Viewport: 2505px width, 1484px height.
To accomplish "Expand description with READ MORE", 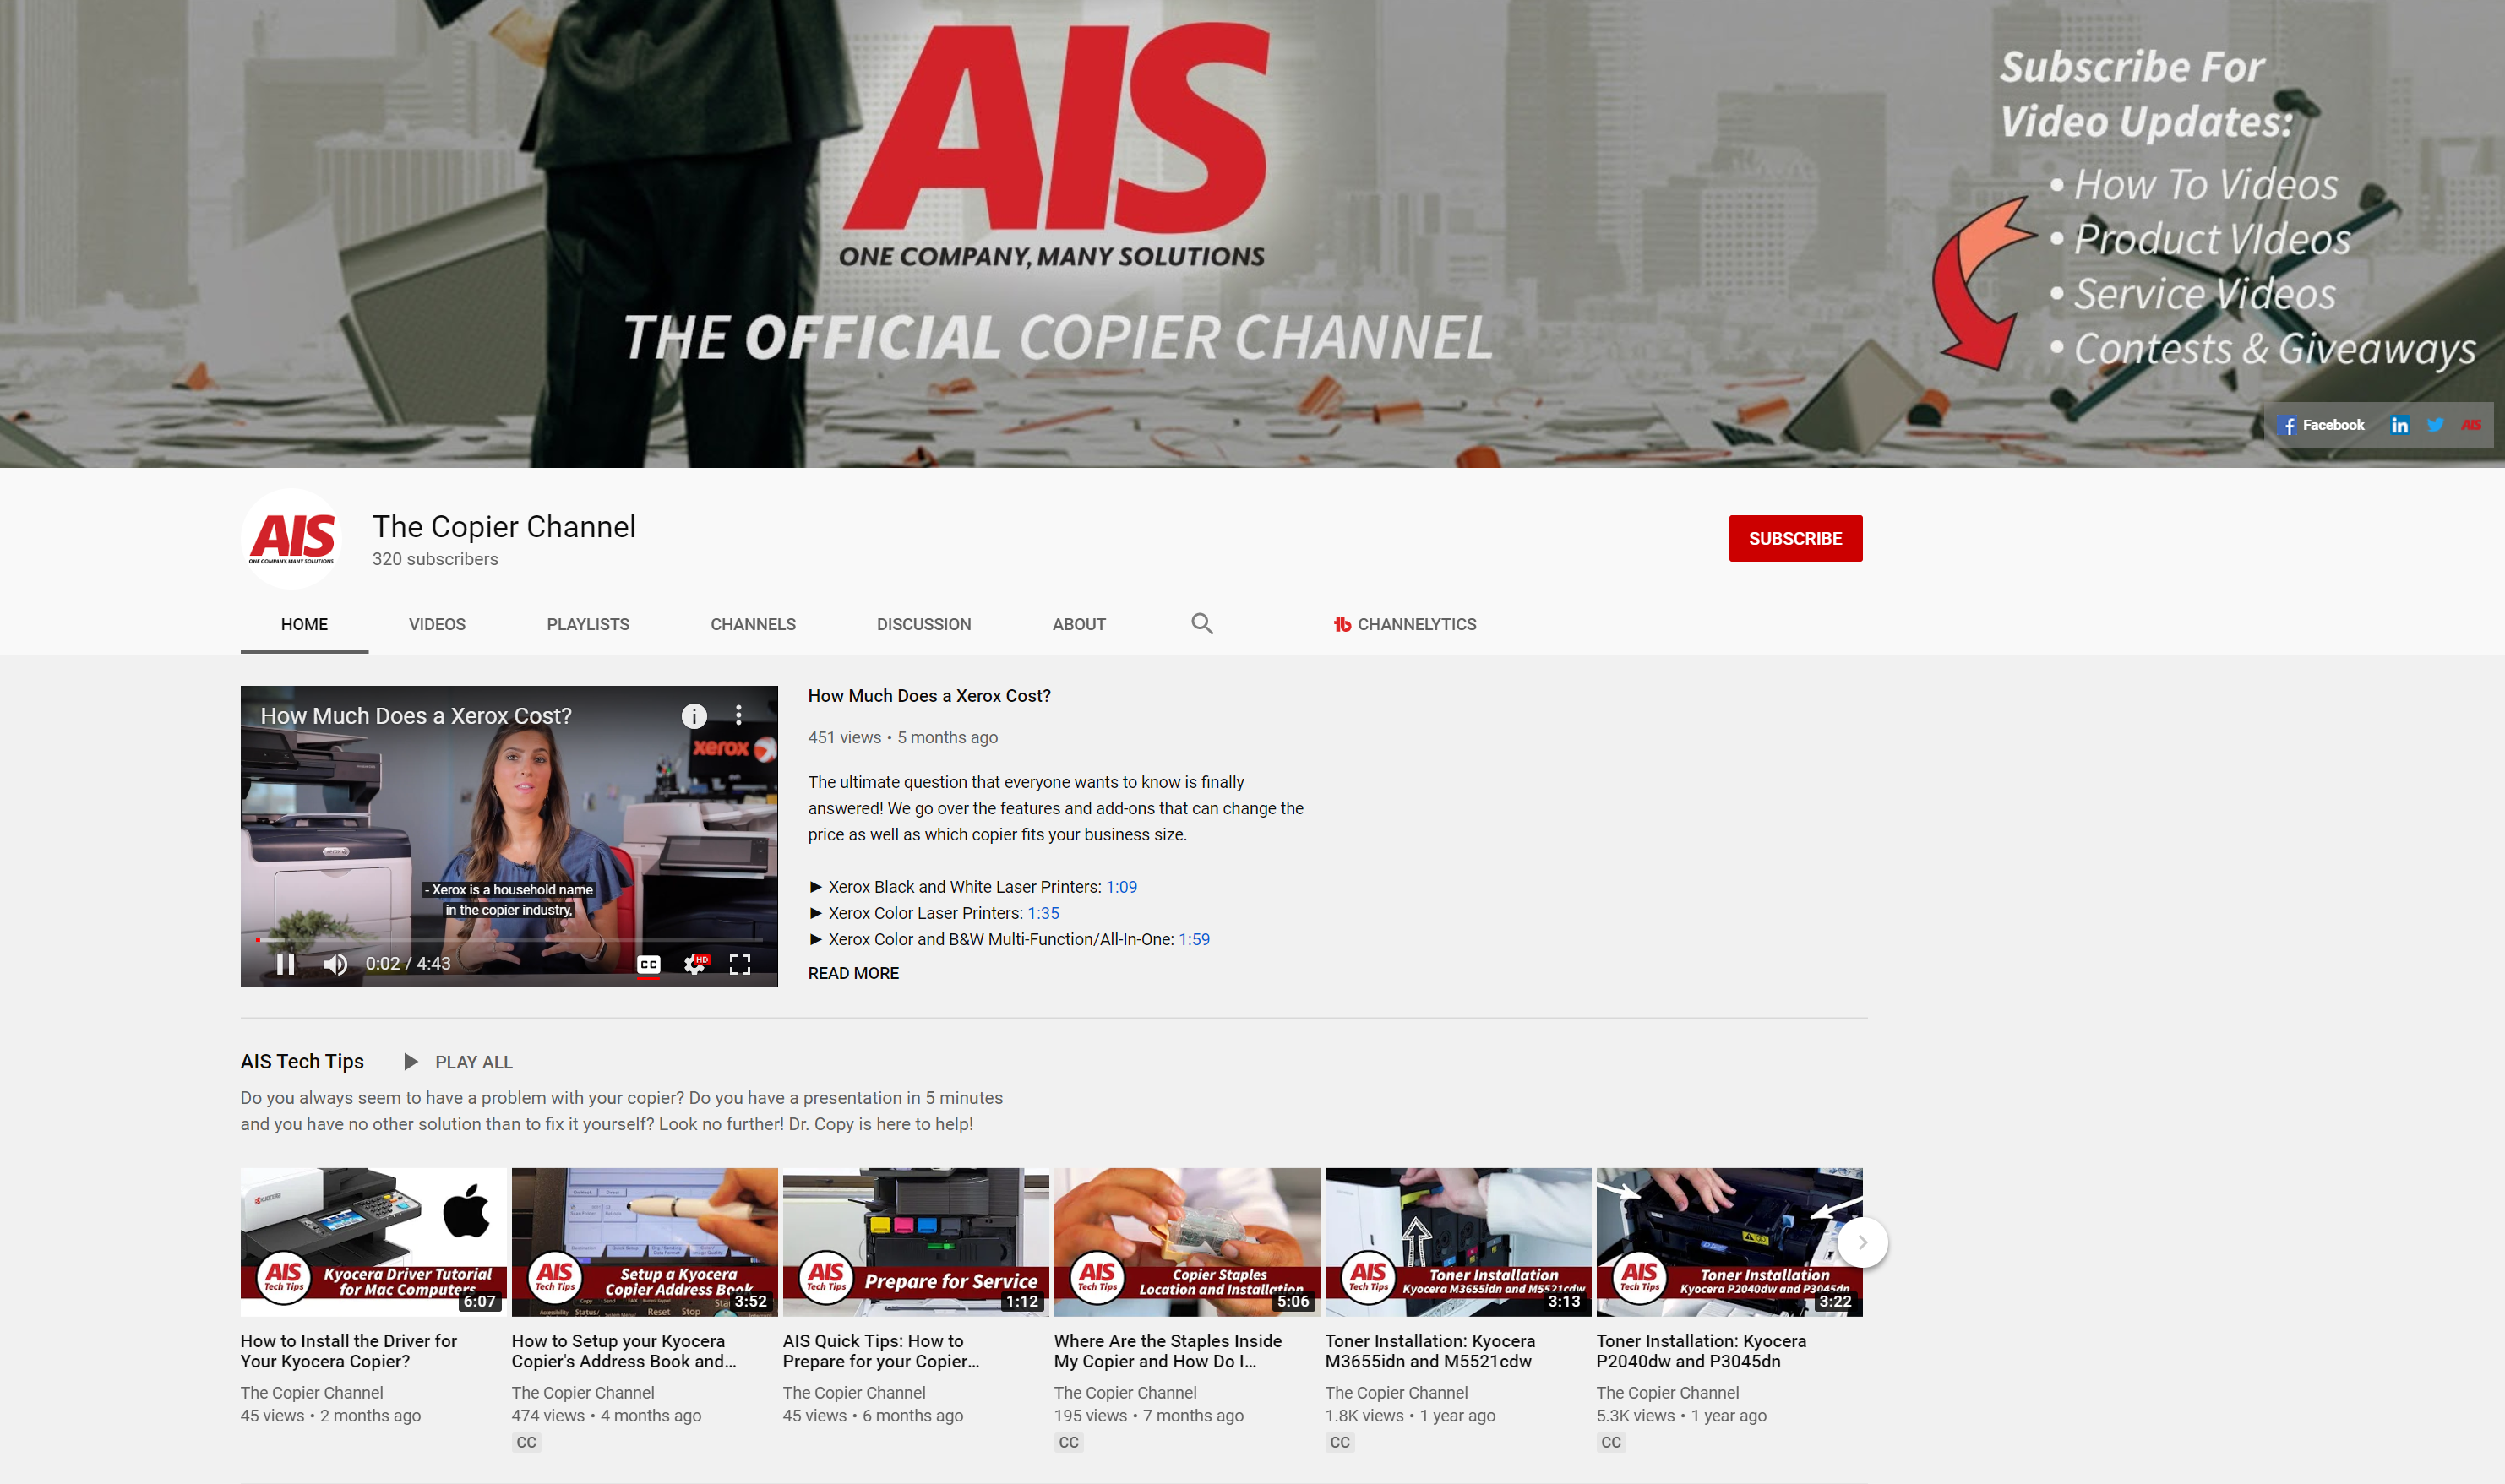I will (x=853, y=973).
